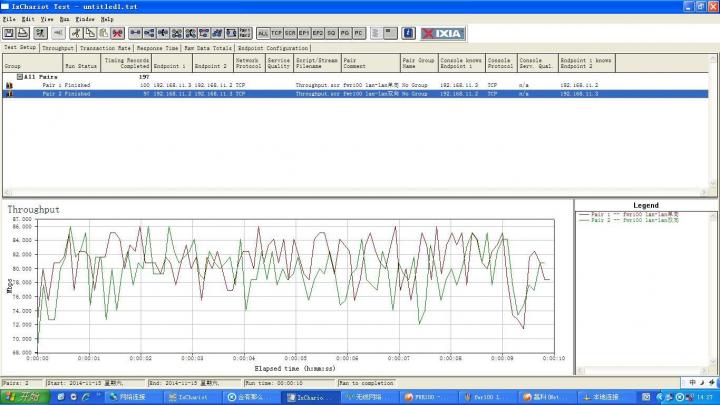Click the Add Multicast Group toolbar icon
The width and height of the screenshot is (720, 405).
(x=149, y=33)
